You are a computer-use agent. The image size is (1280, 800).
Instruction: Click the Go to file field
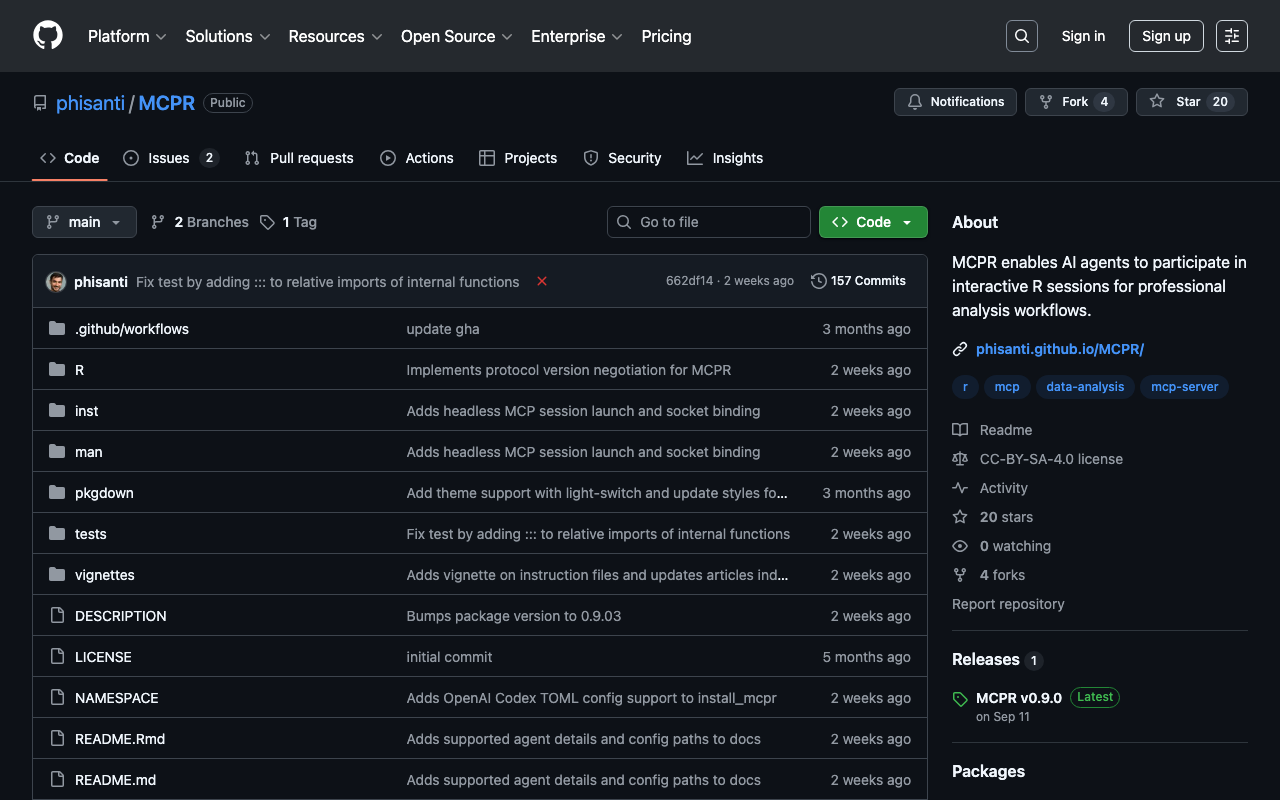(708, 222)
